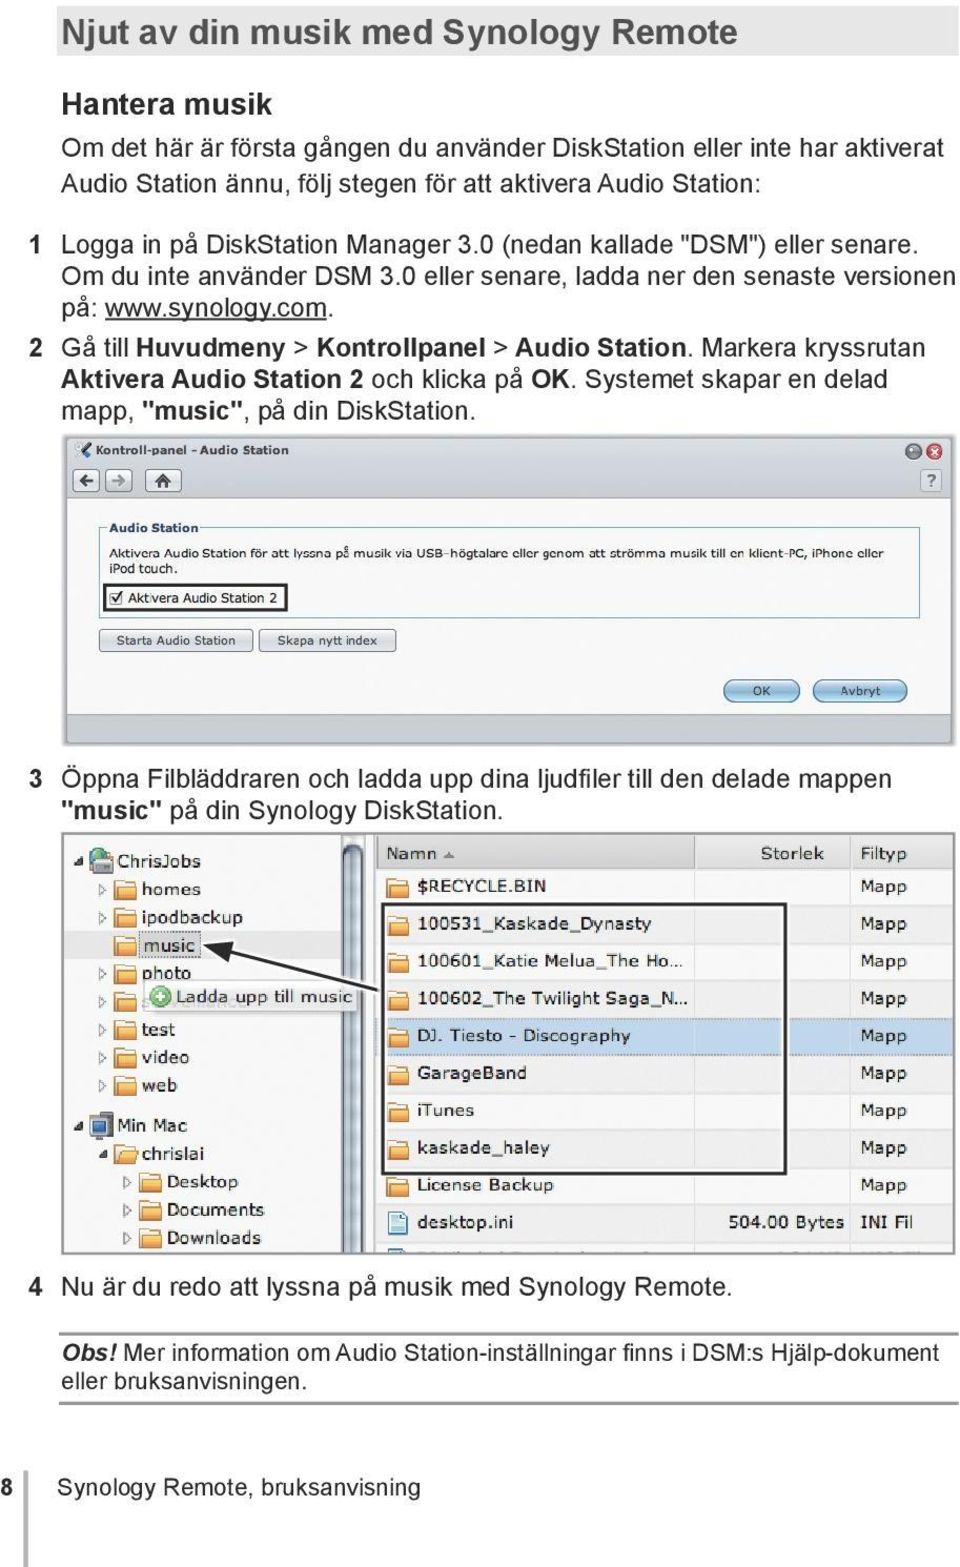Screen dimensions: 960x1567
Task: Select the homes folder in tree
Action: coord(157,889)
